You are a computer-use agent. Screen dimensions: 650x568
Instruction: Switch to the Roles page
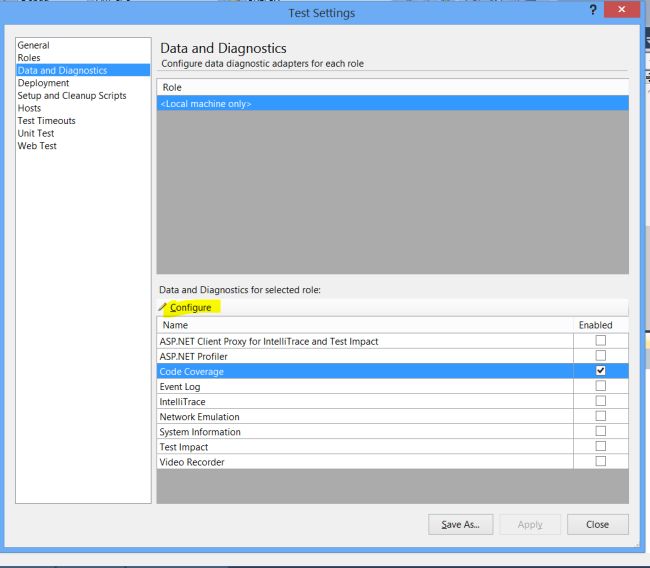point(29,58)
